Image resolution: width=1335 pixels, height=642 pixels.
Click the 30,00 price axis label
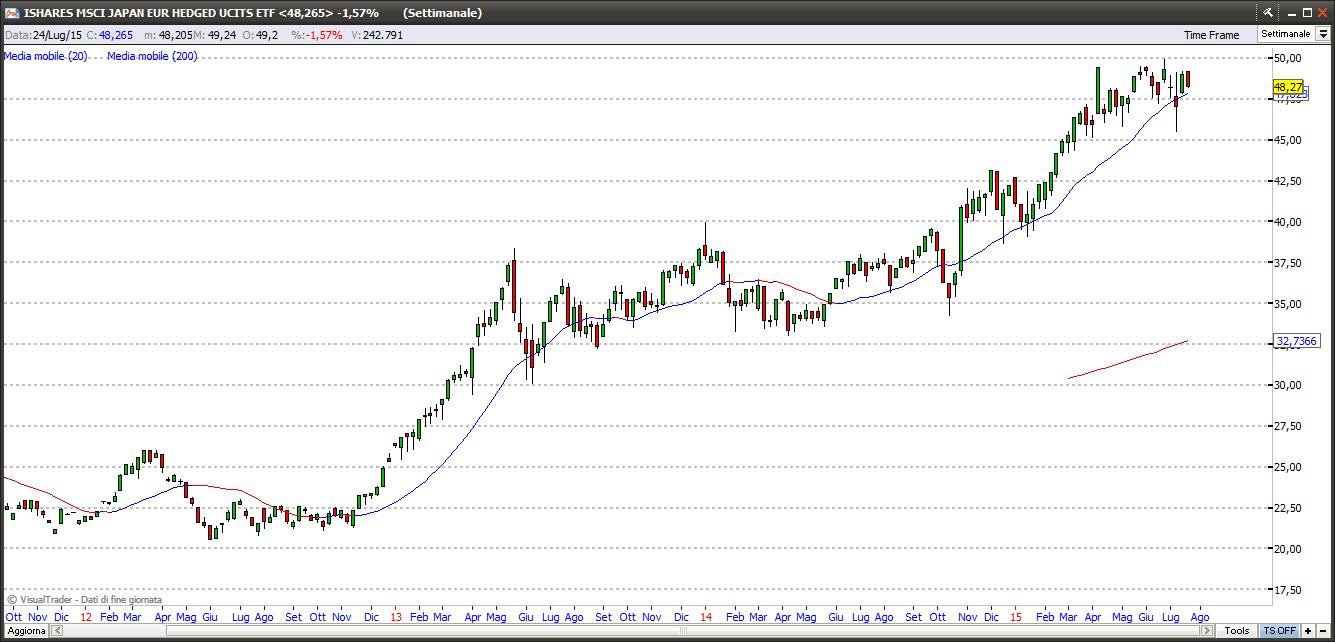click(1287, 385)
